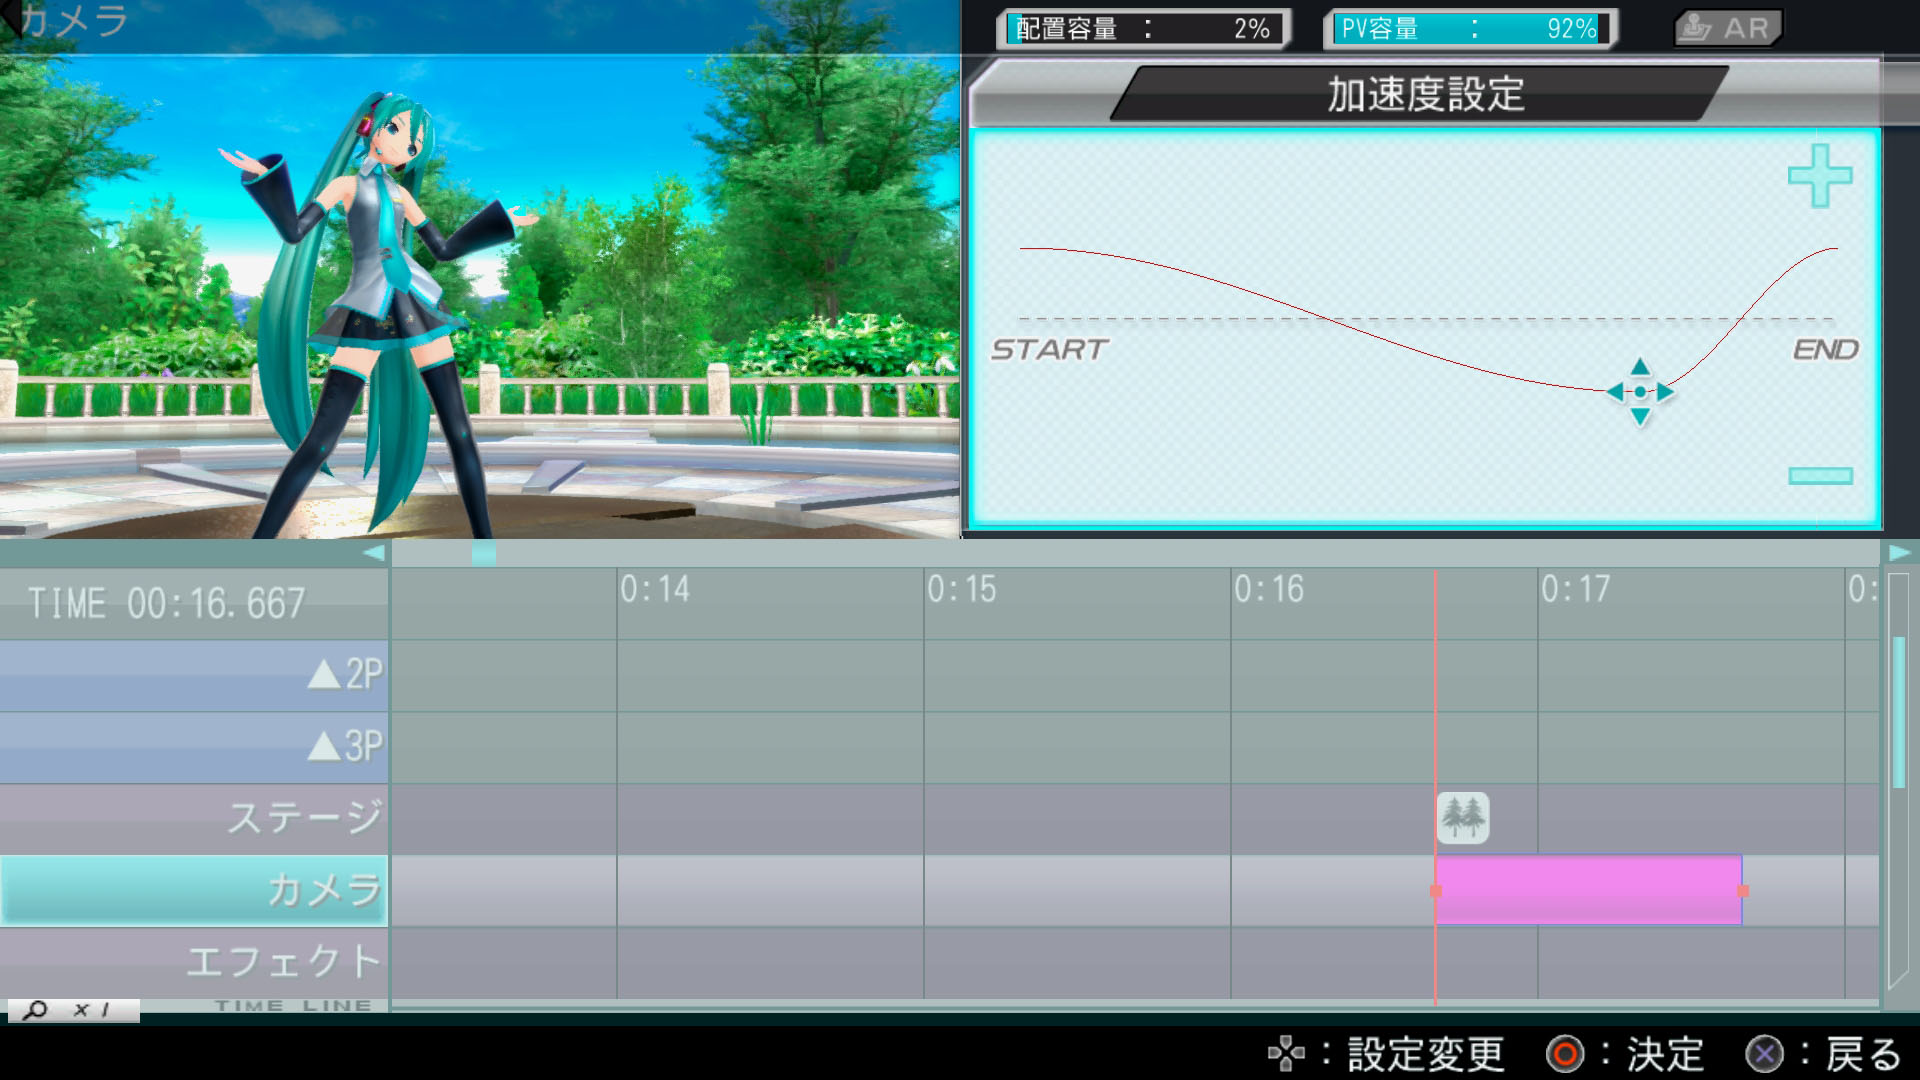Expand the 3P track triangle
This screenshot has height=1080, width=1920.
[324, 747]
